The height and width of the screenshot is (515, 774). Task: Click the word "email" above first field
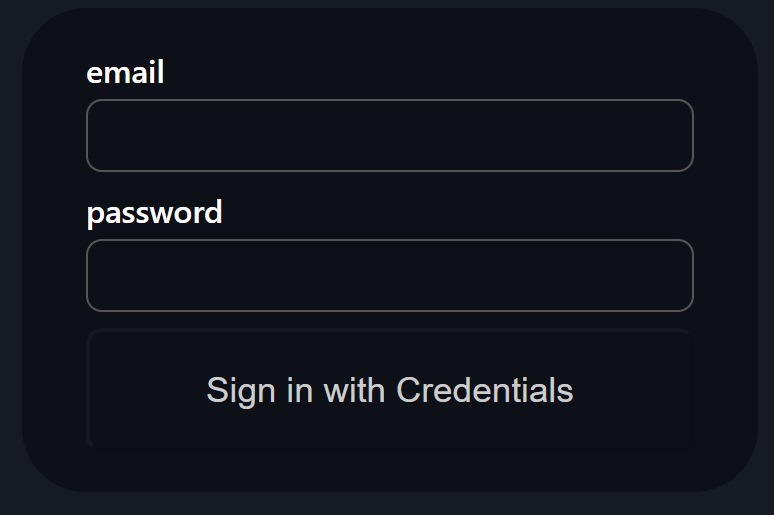click(x=125, y=73)
